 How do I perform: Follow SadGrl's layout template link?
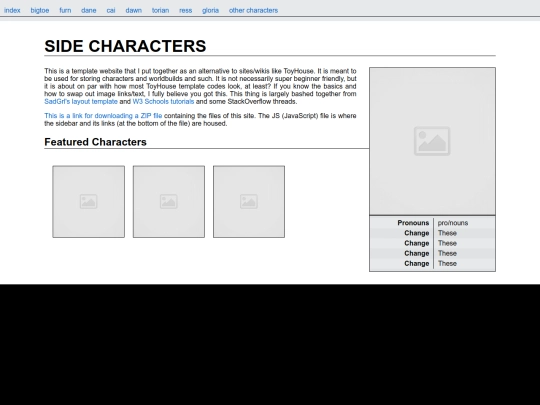(x=81, y=102)
